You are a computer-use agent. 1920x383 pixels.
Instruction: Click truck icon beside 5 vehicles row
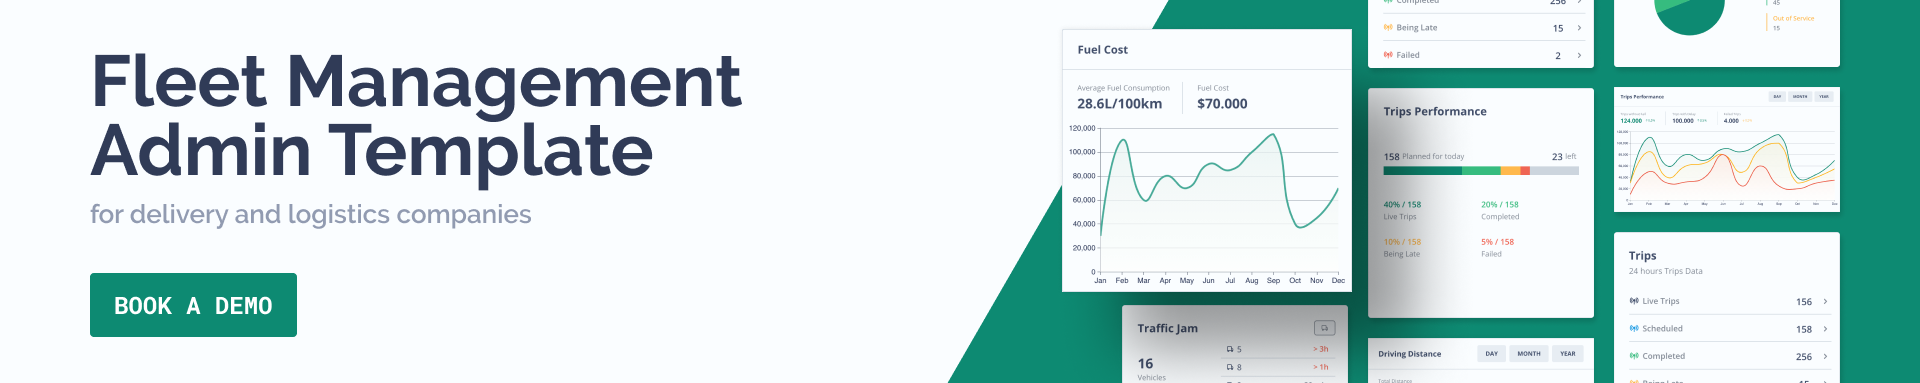pos(1230,349)
